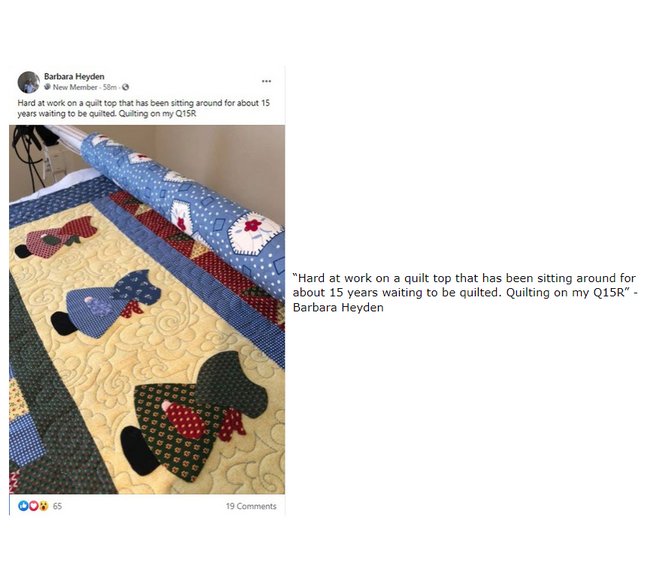
Task: Open the quilt photo in the post
Action: tap(147, 309)
